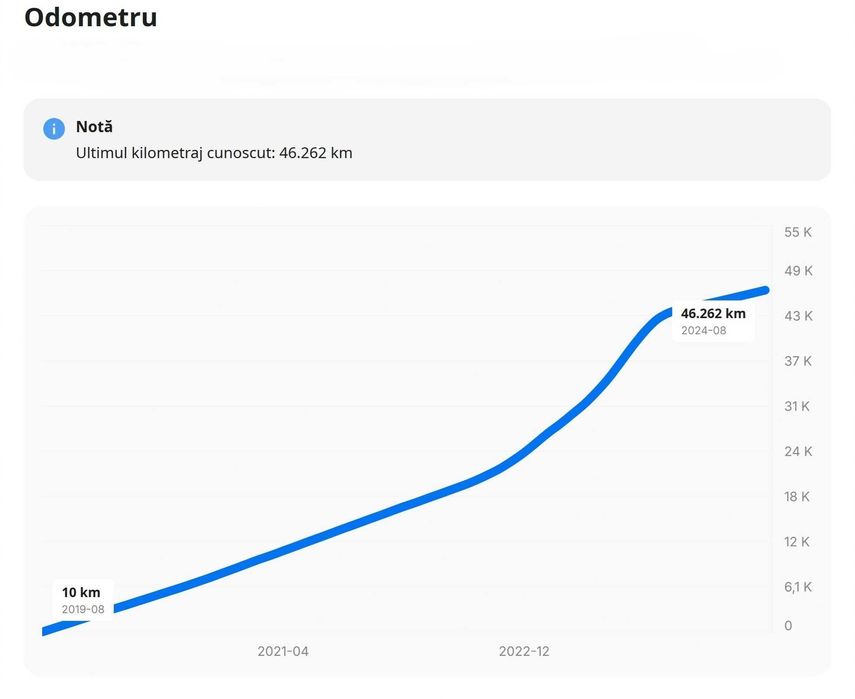
Task: Select the 46.262 km data tooltip
Action: 713,320
